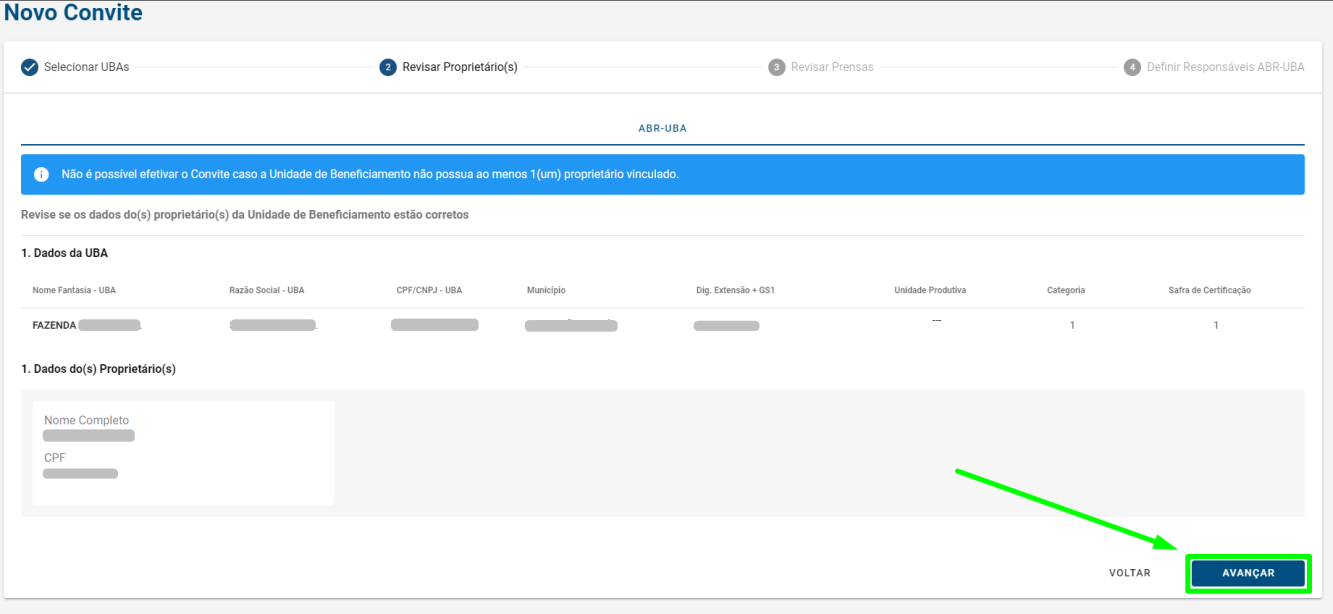This screenshot has width=1333, height=614.
Task: Click the Razão Social - UBA column header
Action: (x=266, y=290)
